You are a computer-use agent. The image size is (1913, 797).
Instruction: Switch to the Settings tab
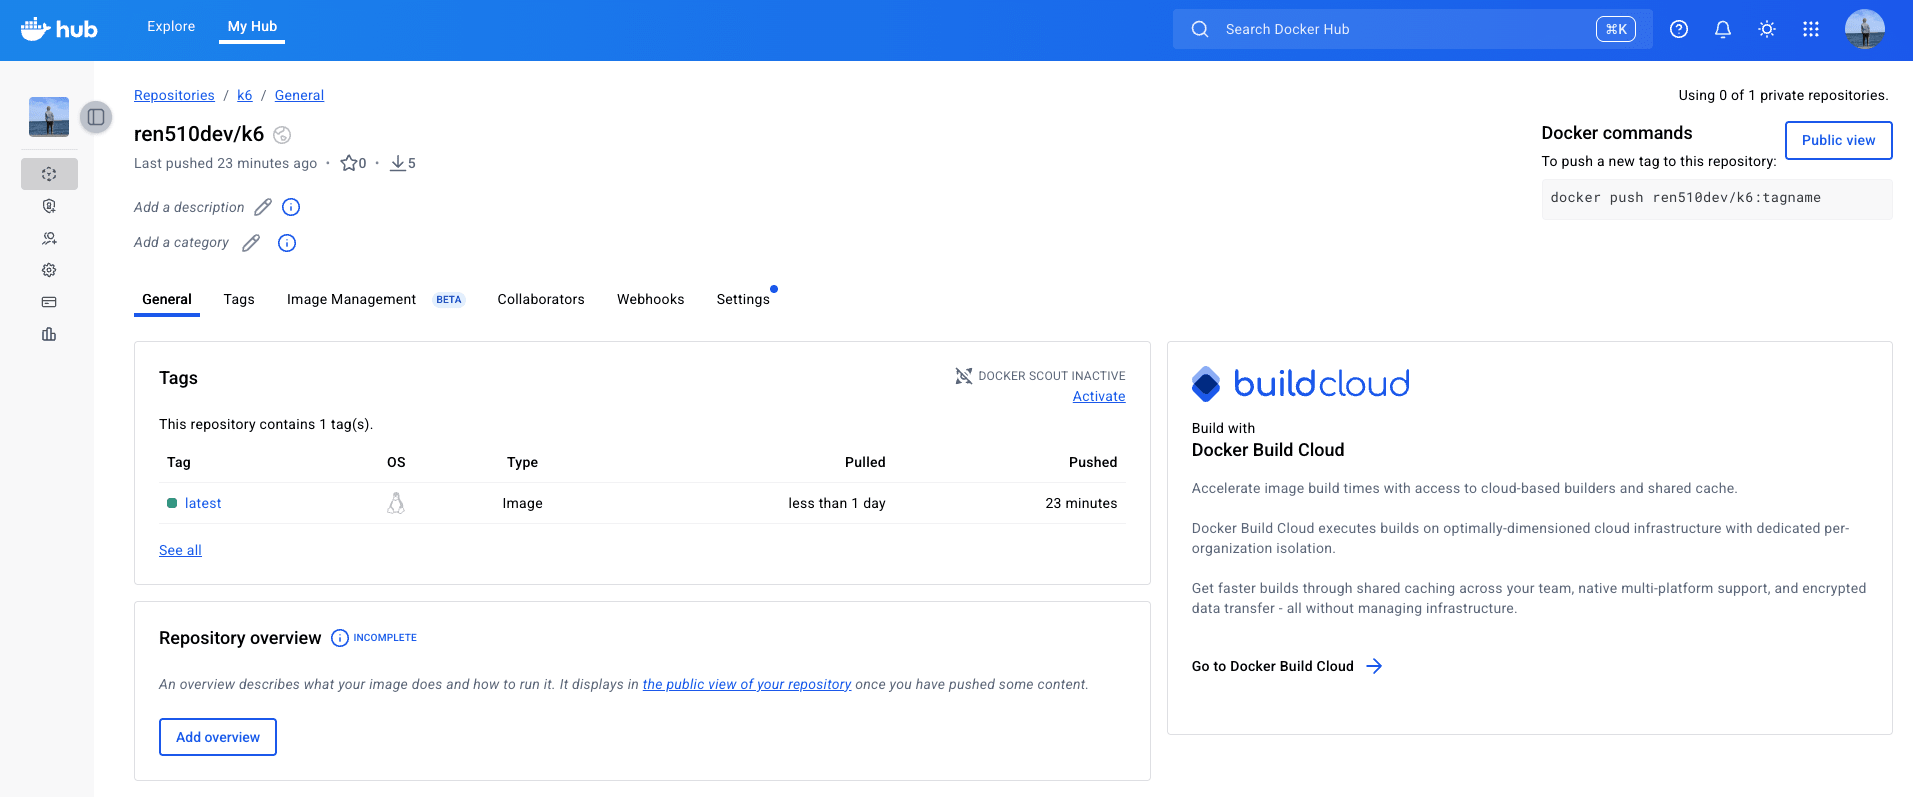click(x=743, y=299)
